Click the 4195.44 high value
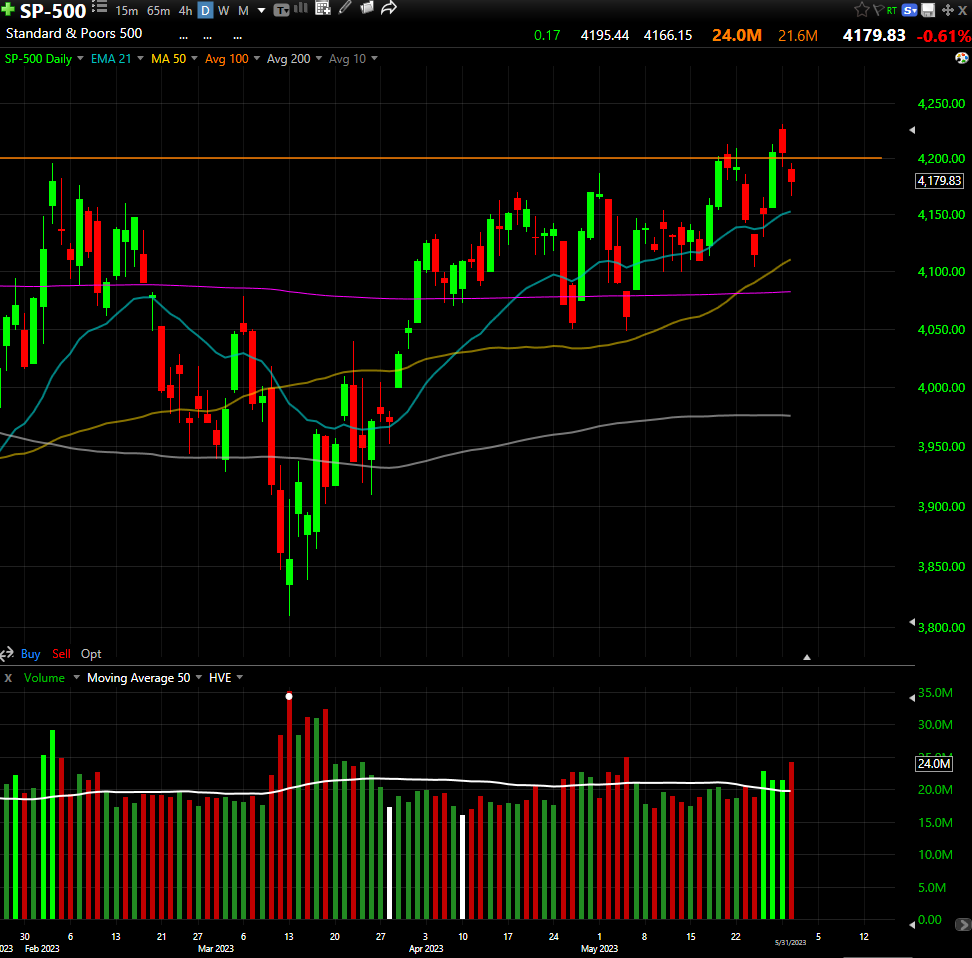Screen dimensions: 972x958 coord(604,35)
